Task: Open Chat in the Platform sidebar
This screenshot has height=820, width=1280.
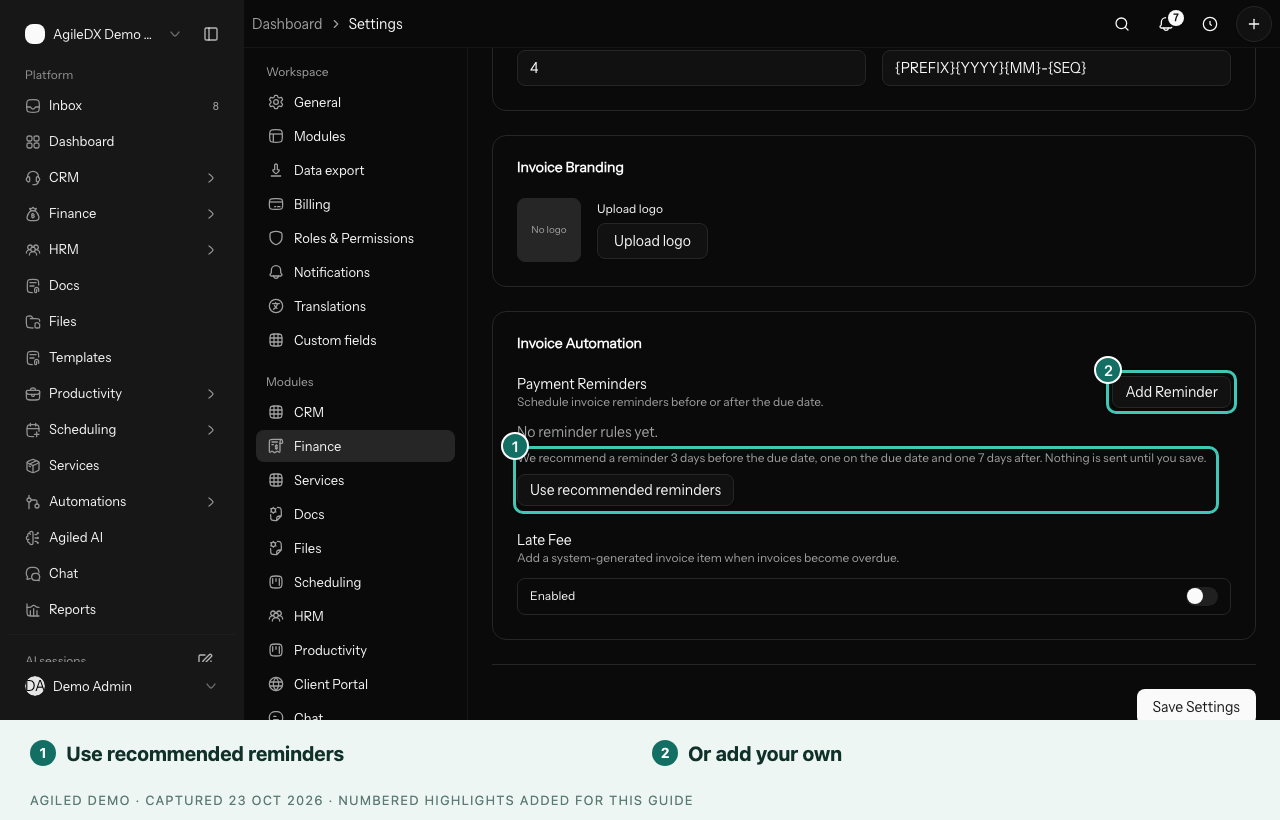Action: click(x=121, y=573)
